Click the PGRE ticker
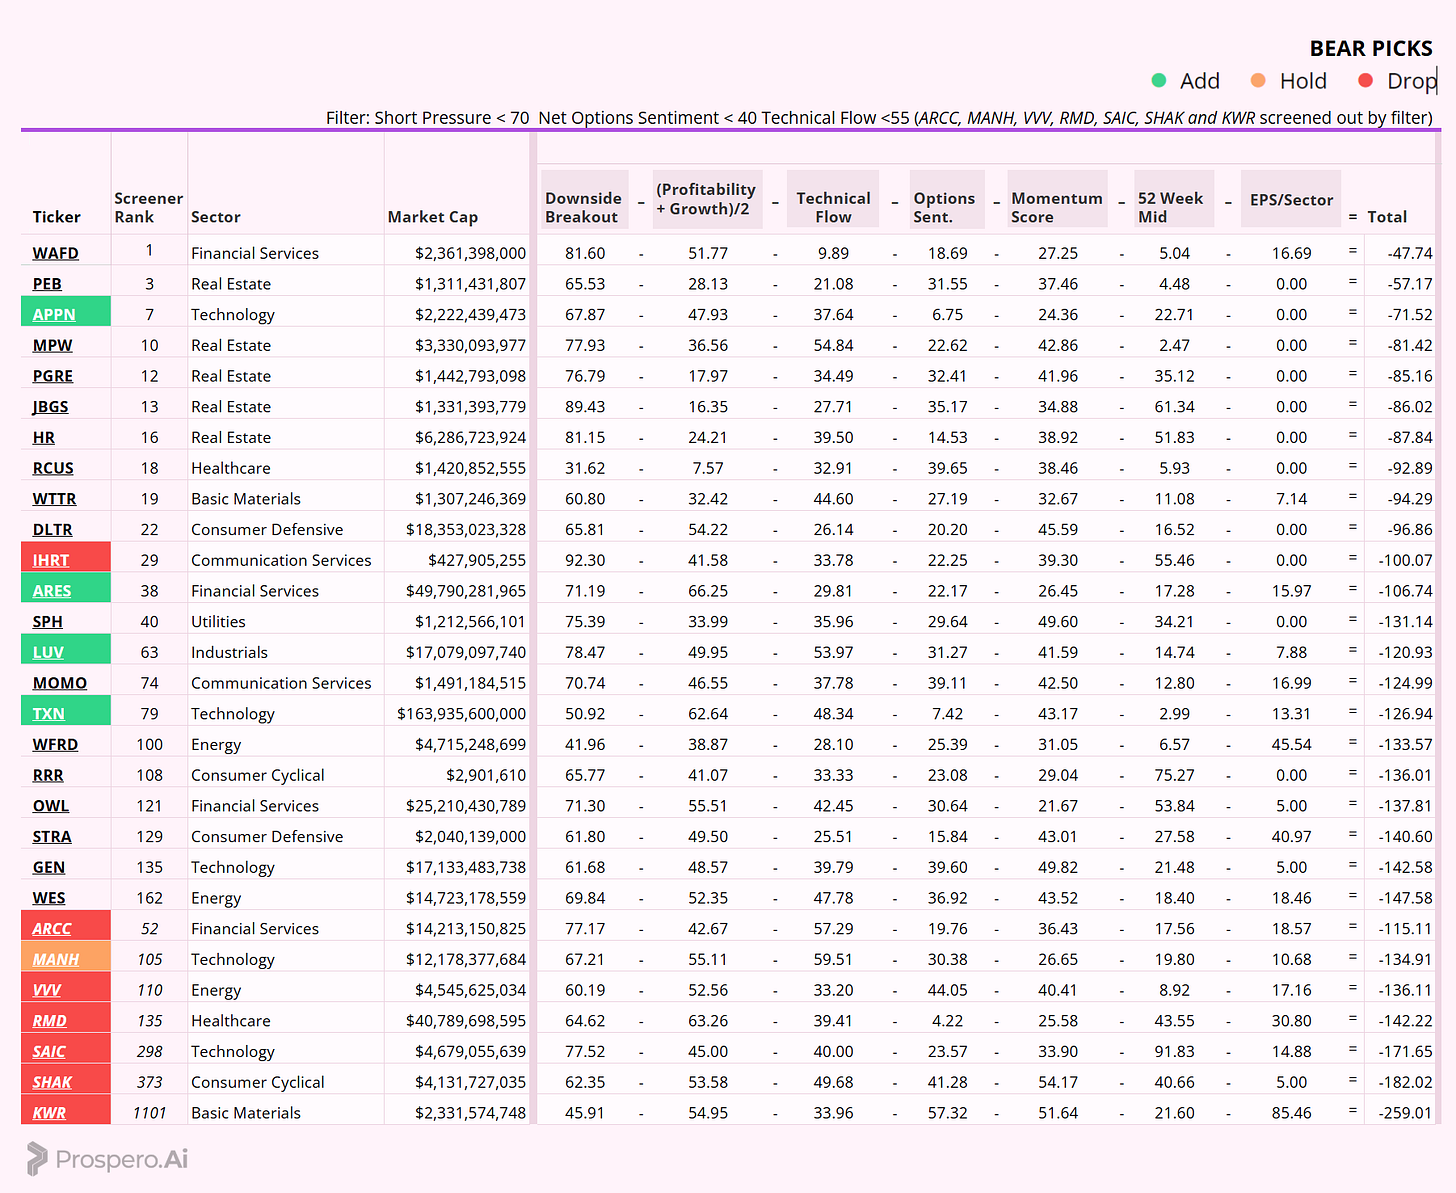Viewport: 1456px width, 1193px height. [53, 376]
